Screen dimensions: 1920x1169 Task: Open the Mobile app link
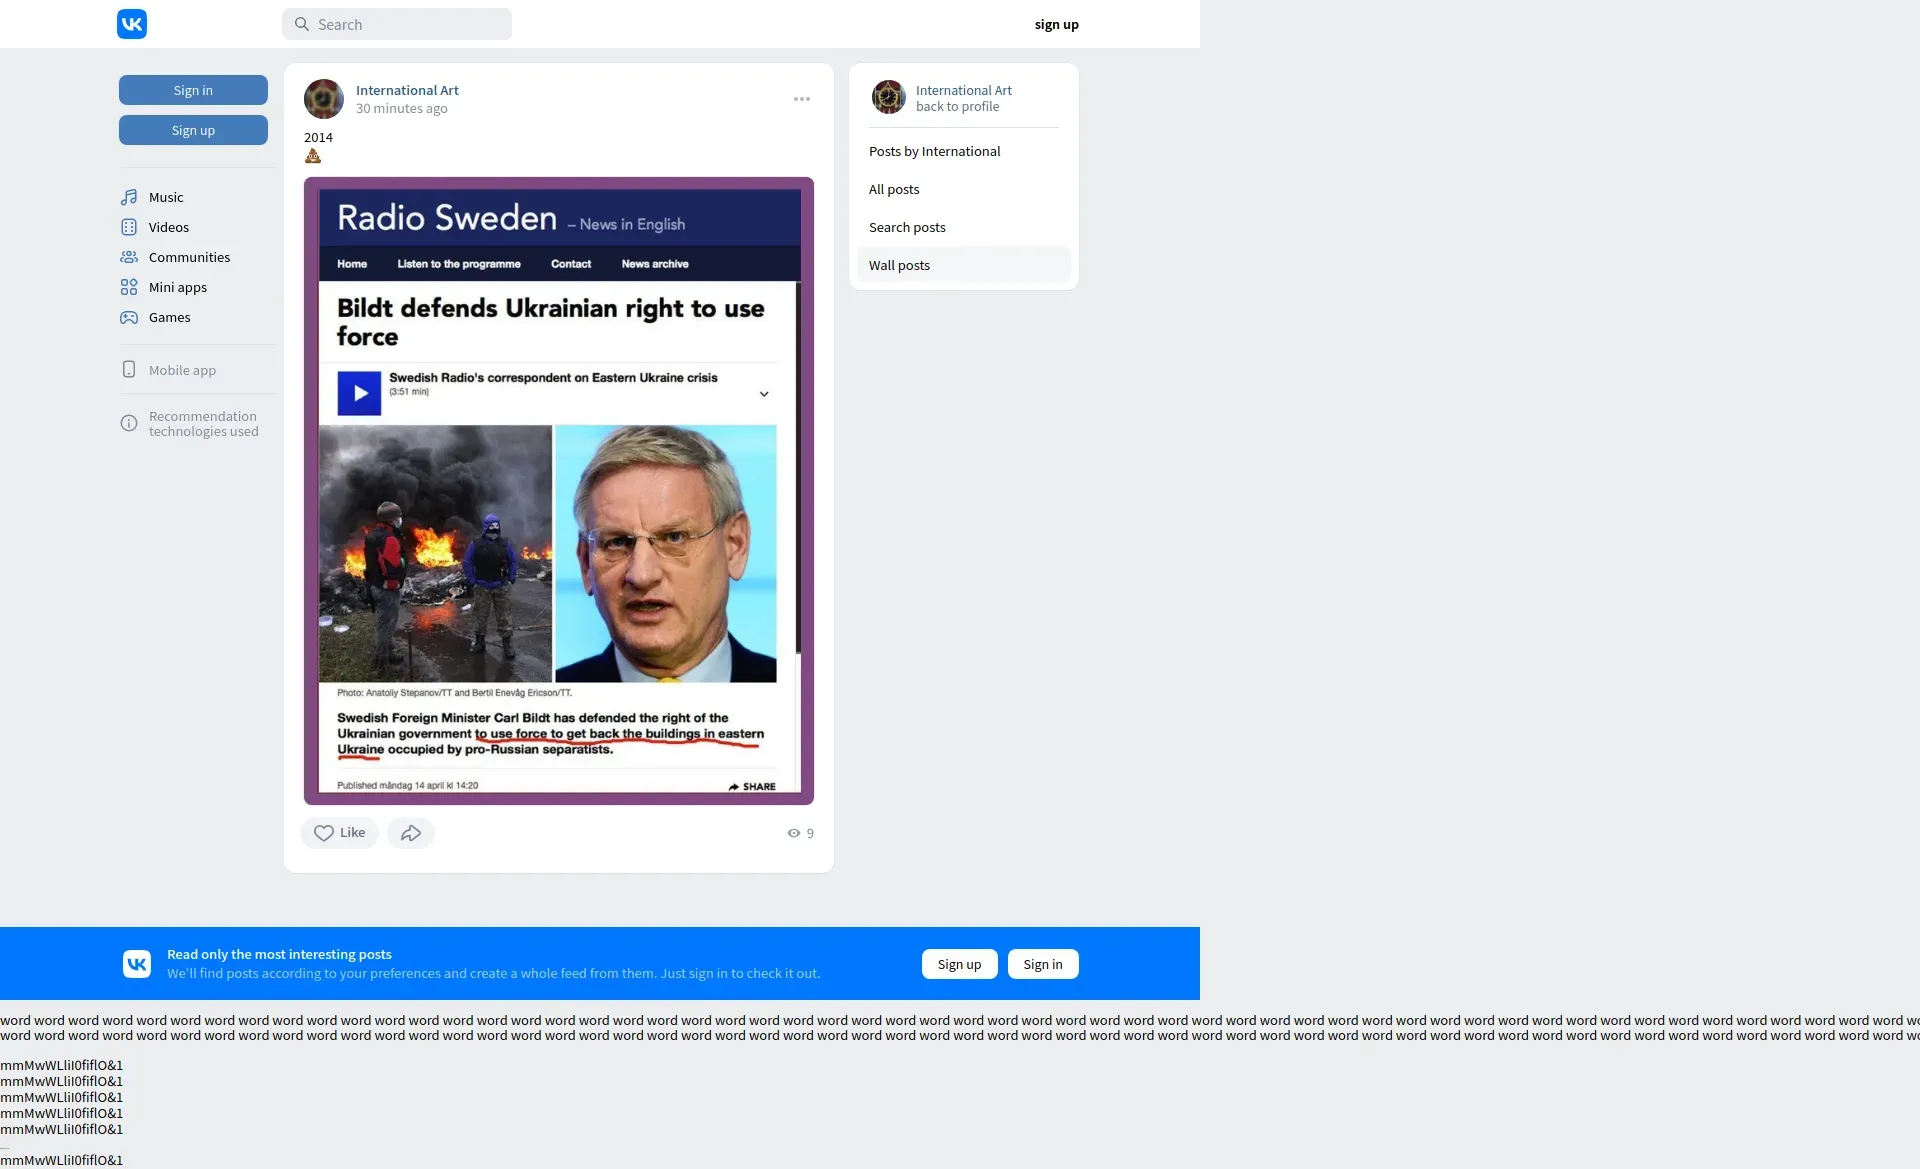[182, 370]
